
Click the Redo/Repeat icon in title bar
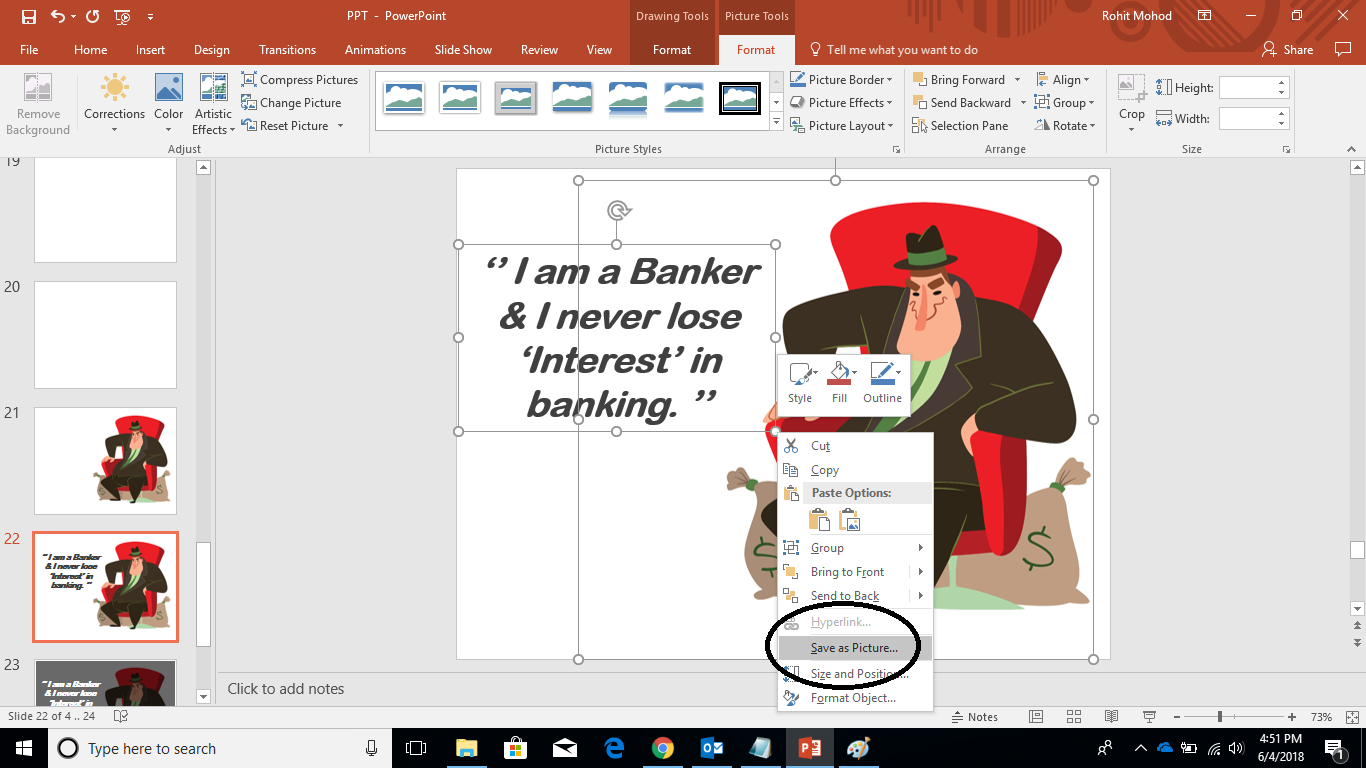tap(92, 16)
